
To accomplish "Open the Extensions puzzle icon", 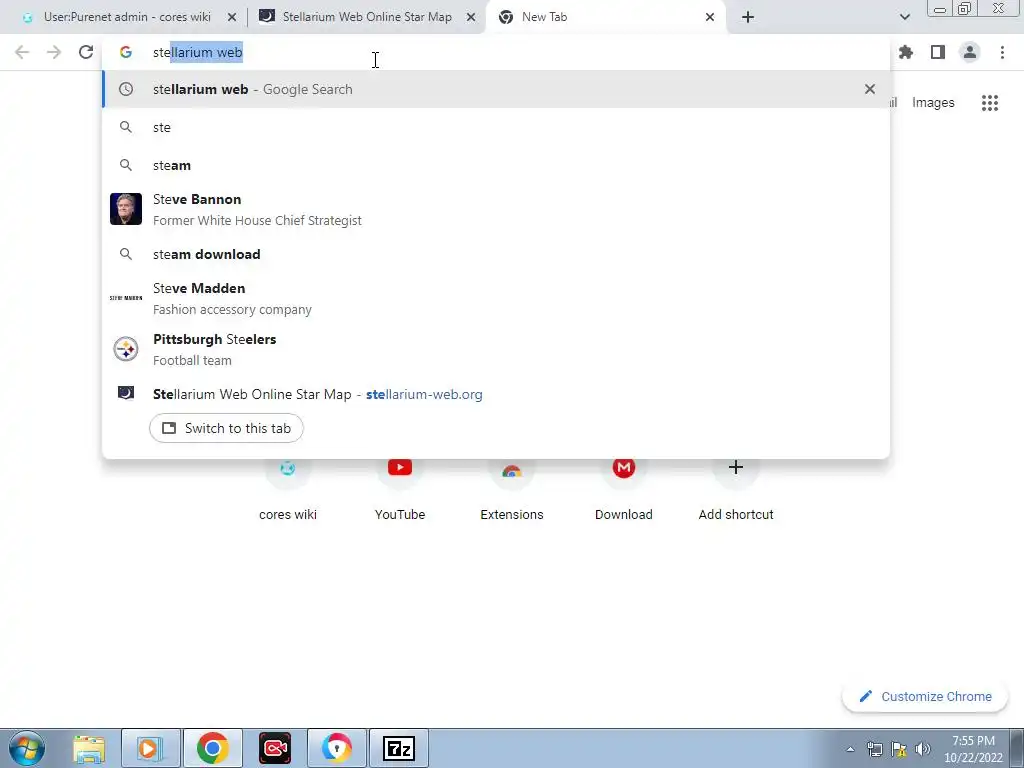I will click(906, 52).
